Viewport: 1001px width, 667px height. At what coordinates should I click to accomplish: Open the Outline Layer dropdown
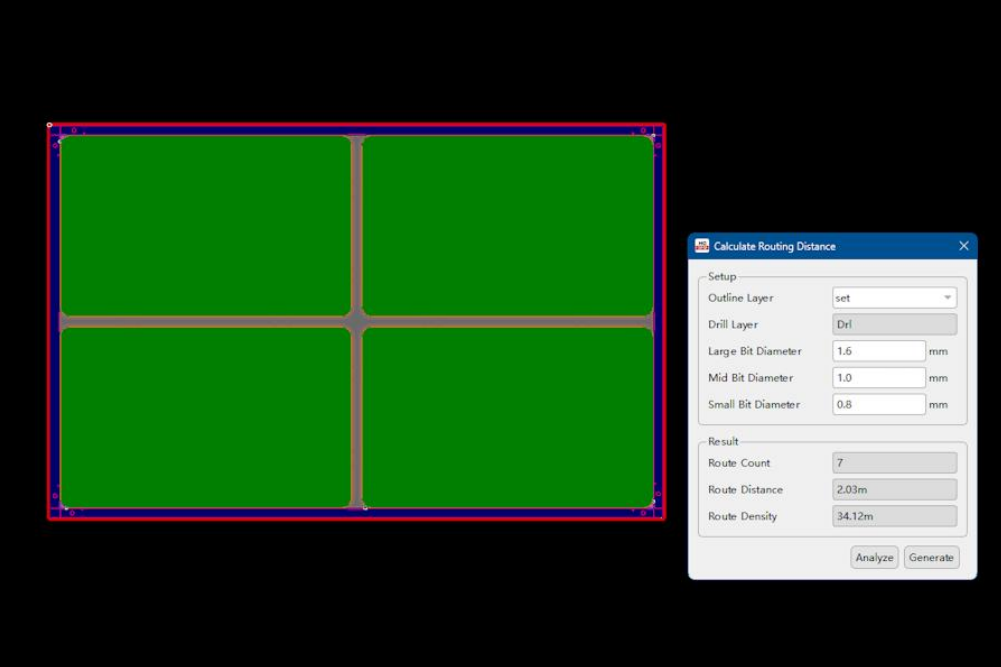(x=894, y=298)
